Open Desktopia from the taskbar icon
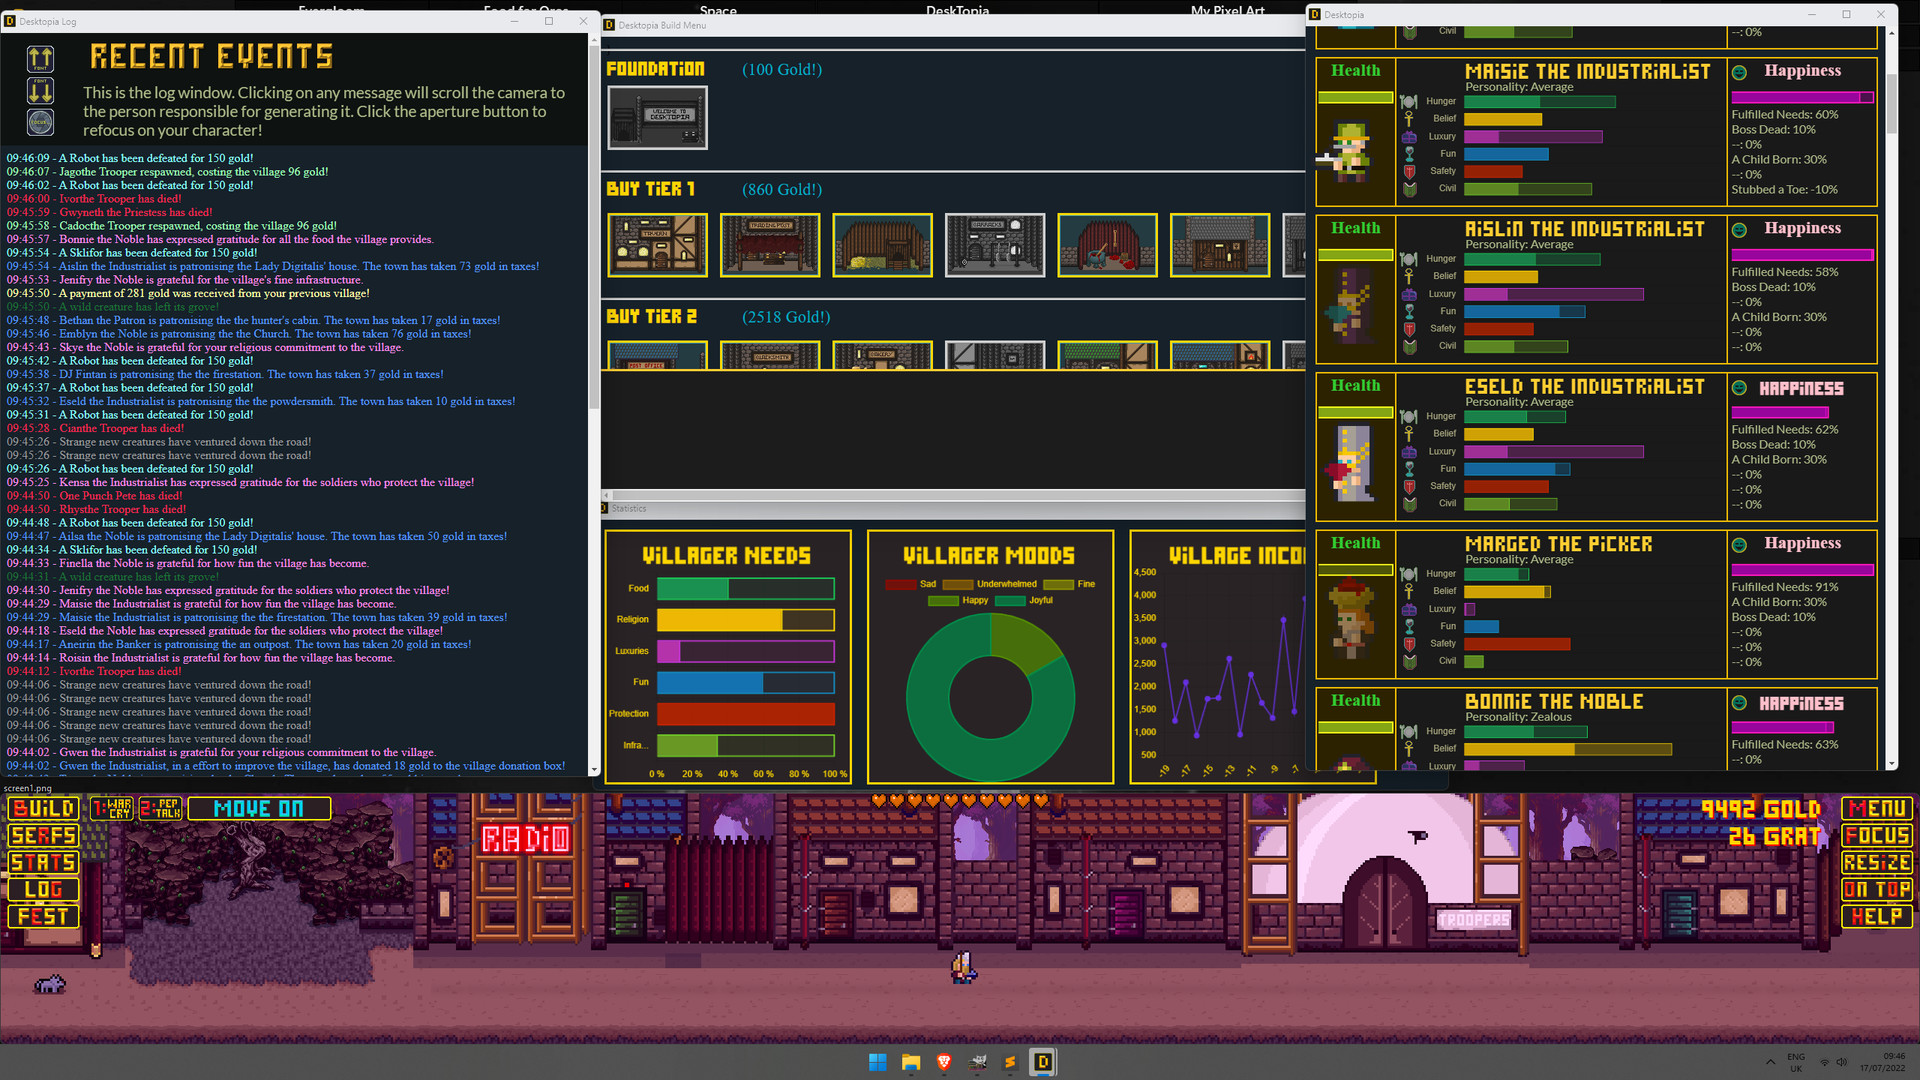The image size is (1920, 1080). [x=1043, y=1062]
